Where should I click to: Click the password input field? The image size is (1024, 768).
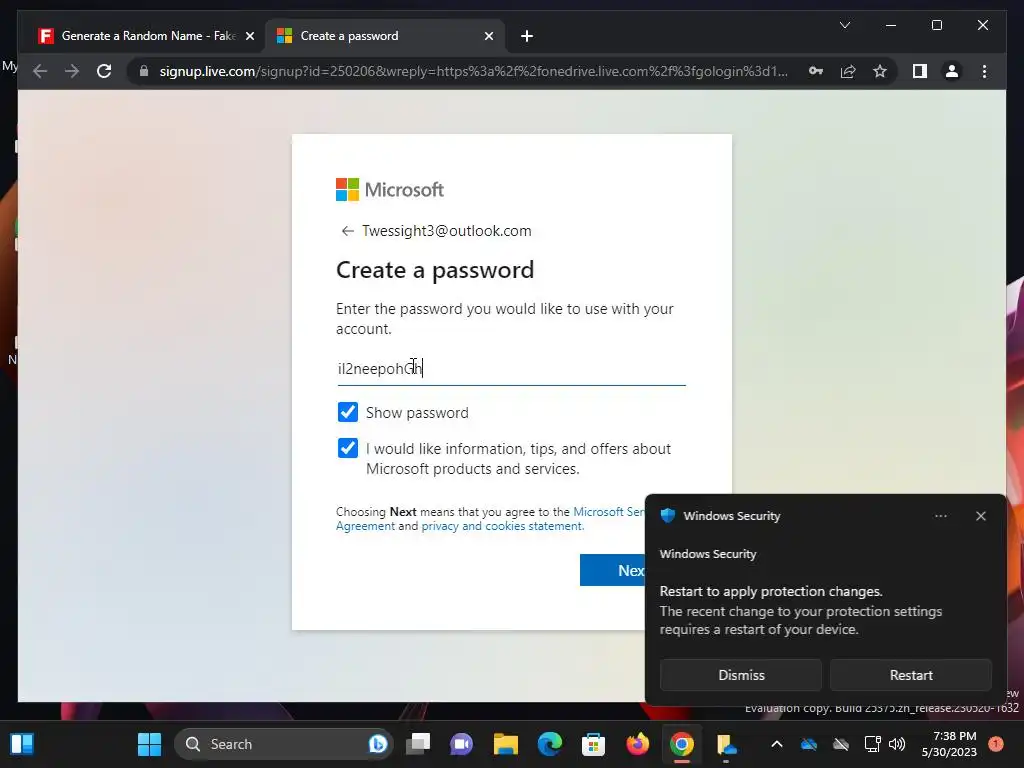tap(511, 369)
